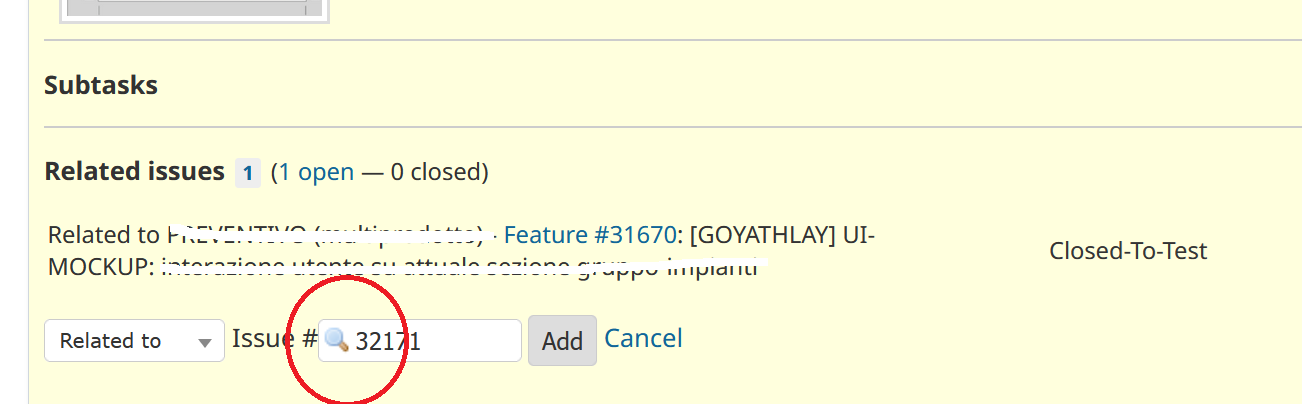Viewport: 1302px width, 404px height.
Task: Click the Related issues count badge
Action: (x=248, y=173)
